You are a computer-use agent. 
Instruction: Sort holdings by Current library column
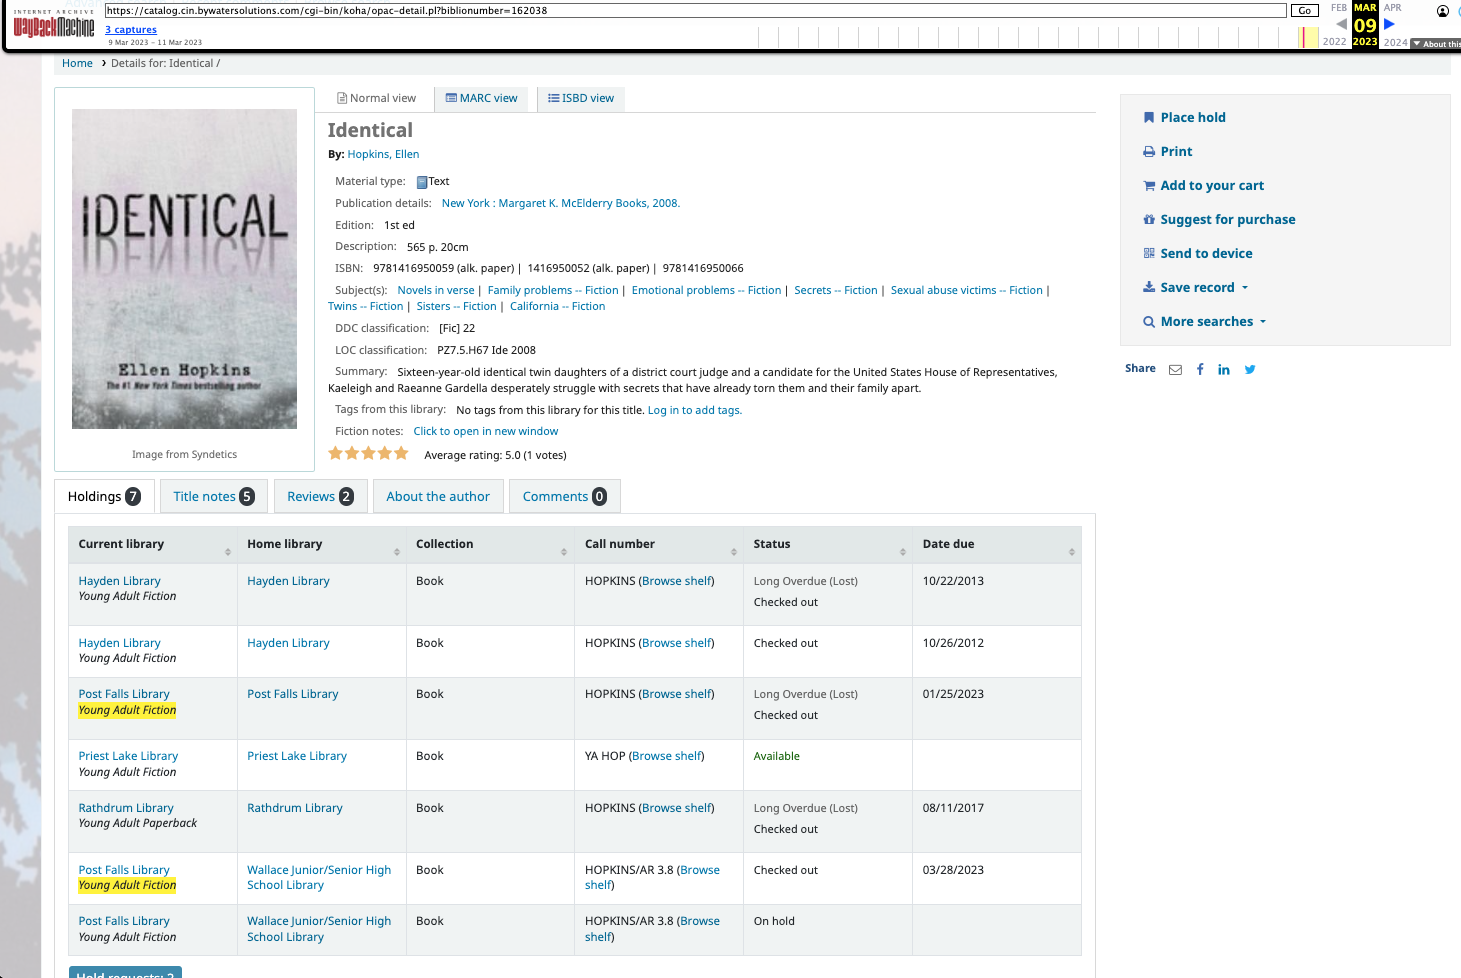[x=152, y=544]
